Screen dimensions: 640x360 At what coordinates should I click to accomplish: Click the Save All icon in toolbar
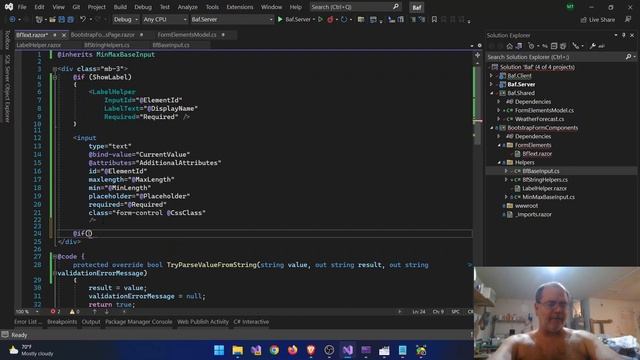[x=70, y=19]
